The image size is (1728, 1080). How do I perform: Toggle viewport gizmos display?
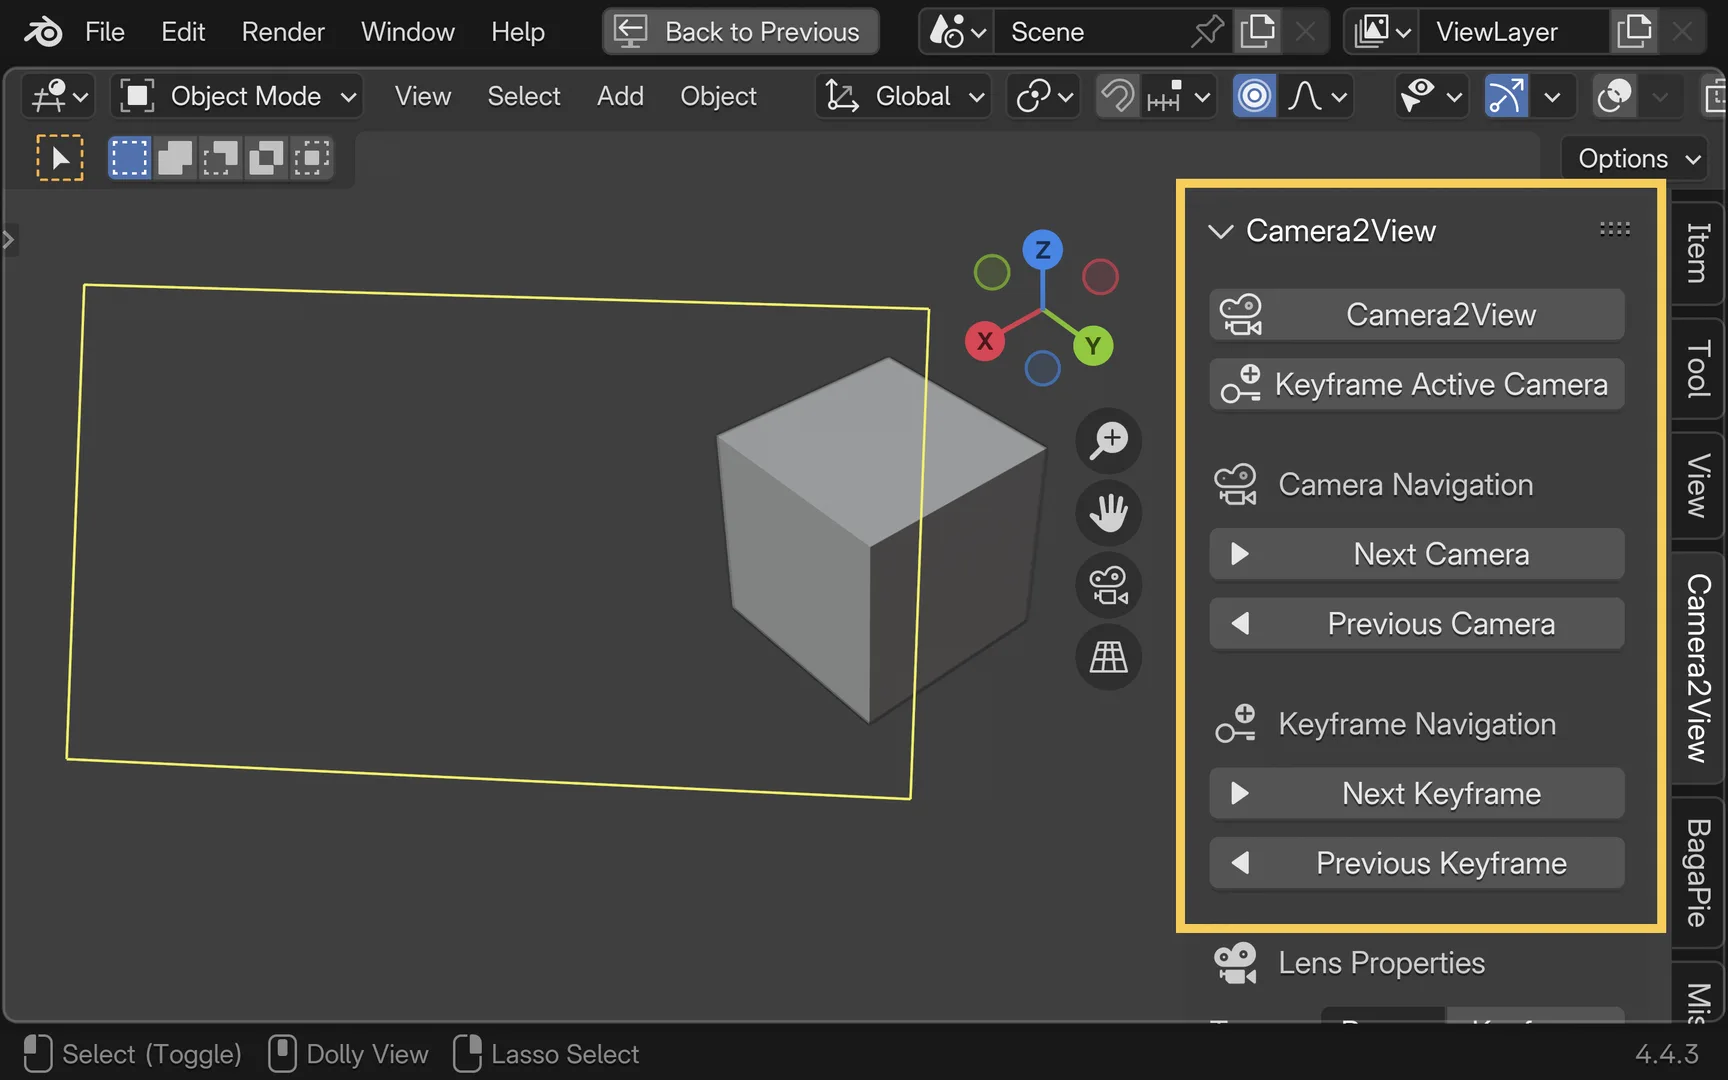(x=1506, y=97)
